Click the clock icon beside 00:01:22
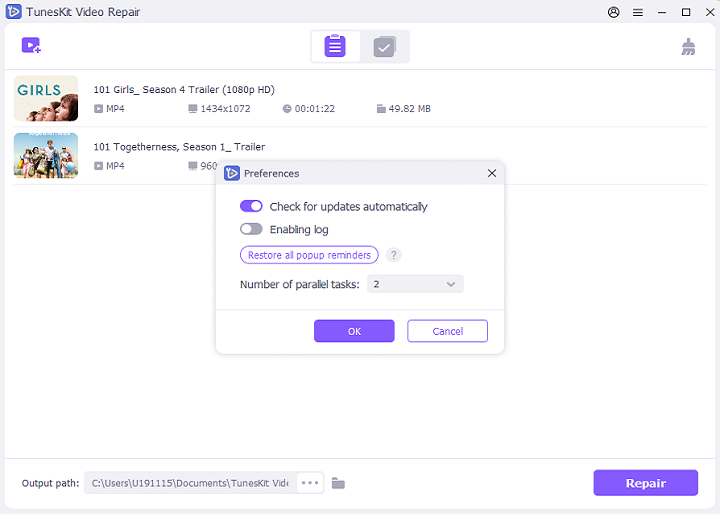 287,109
